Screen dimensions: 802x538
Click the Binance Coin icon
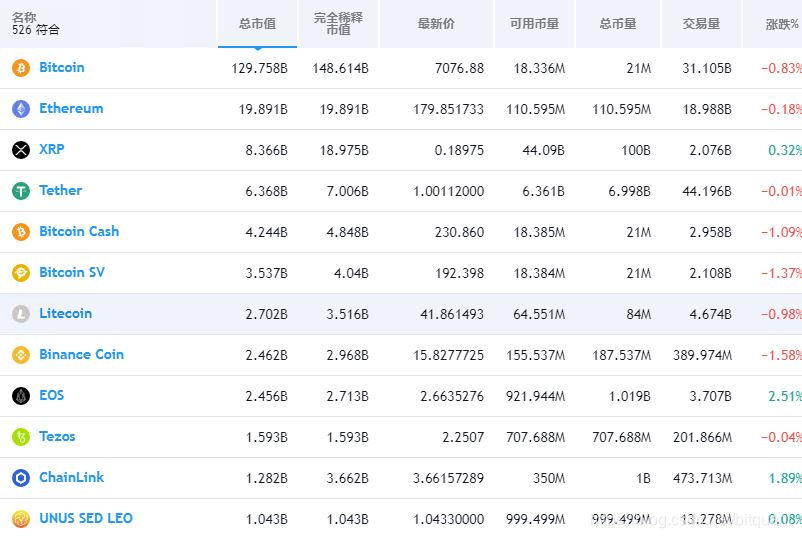pos(21,354)
